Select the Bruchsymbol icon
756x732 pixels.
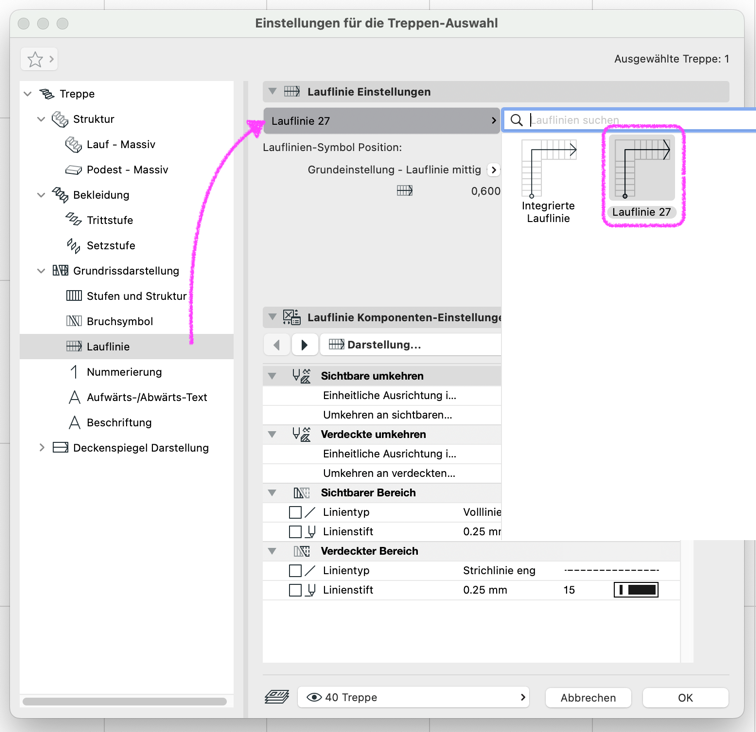pos(74,321)
